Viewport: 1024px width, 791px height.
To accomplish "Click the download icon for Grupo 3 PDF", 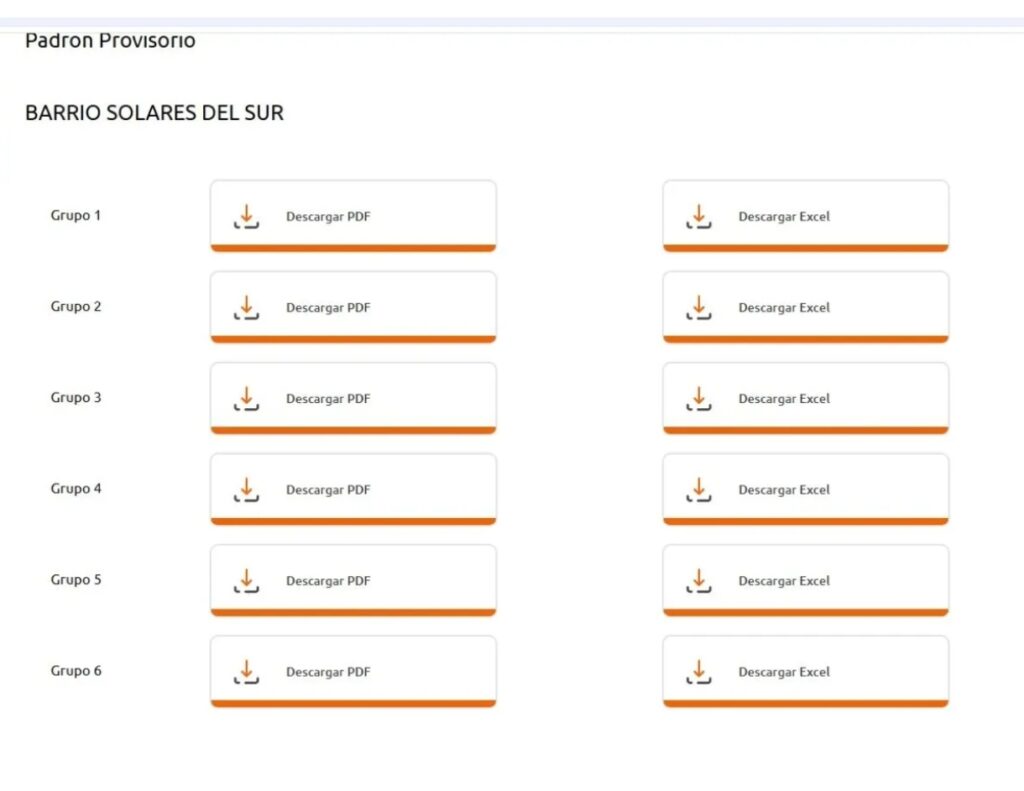I will click(246, 398).
